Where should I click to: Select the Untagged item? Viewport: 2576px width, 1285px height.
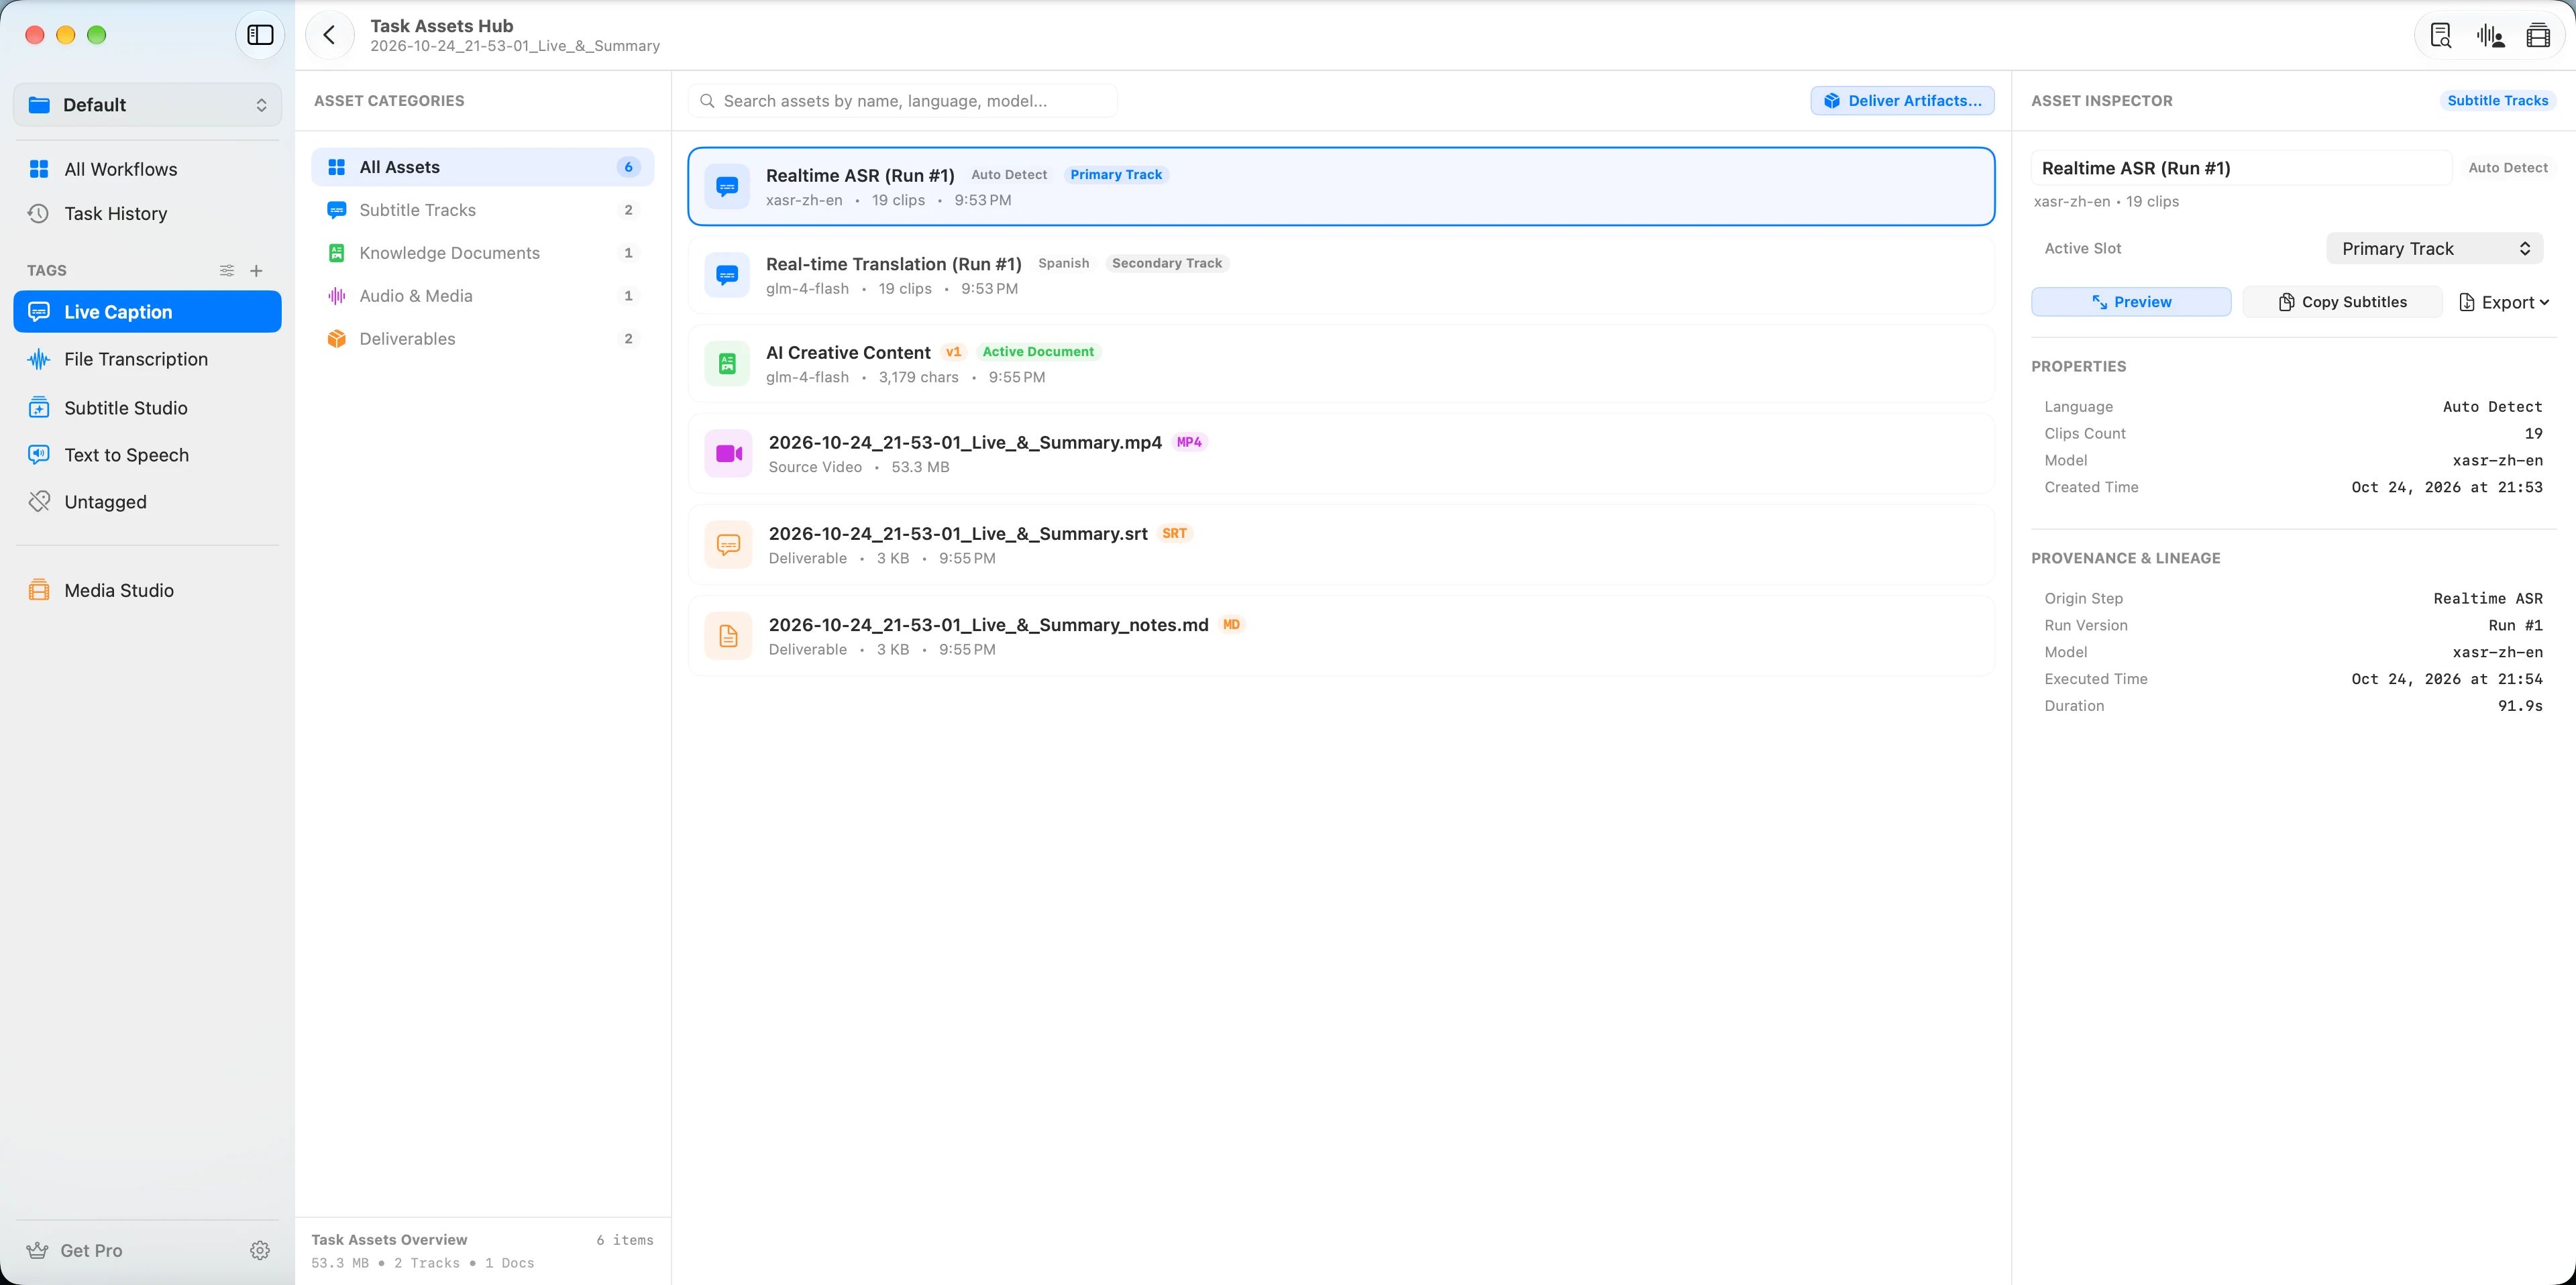[147, 502]
